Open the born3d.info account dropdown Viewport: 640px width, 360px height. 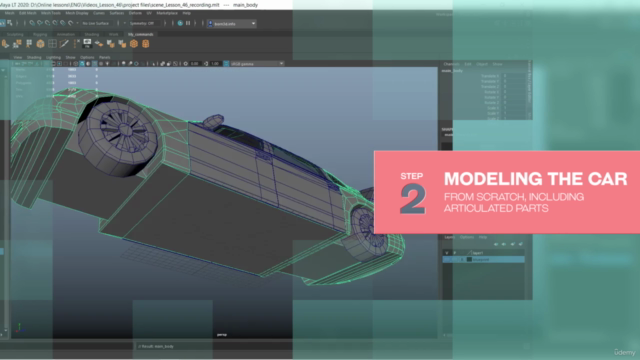click(x=232, y=24)
